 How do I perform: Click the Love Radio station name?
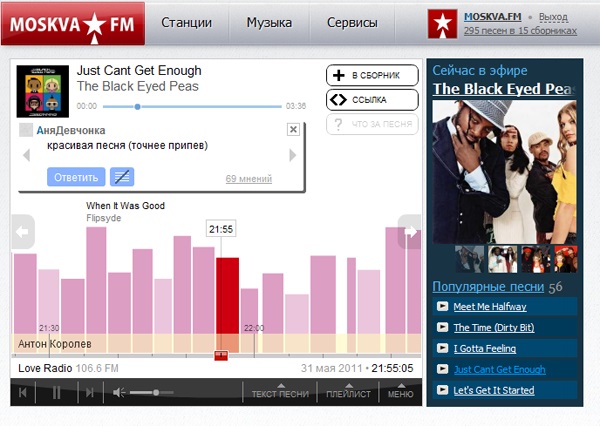(45, 368)
